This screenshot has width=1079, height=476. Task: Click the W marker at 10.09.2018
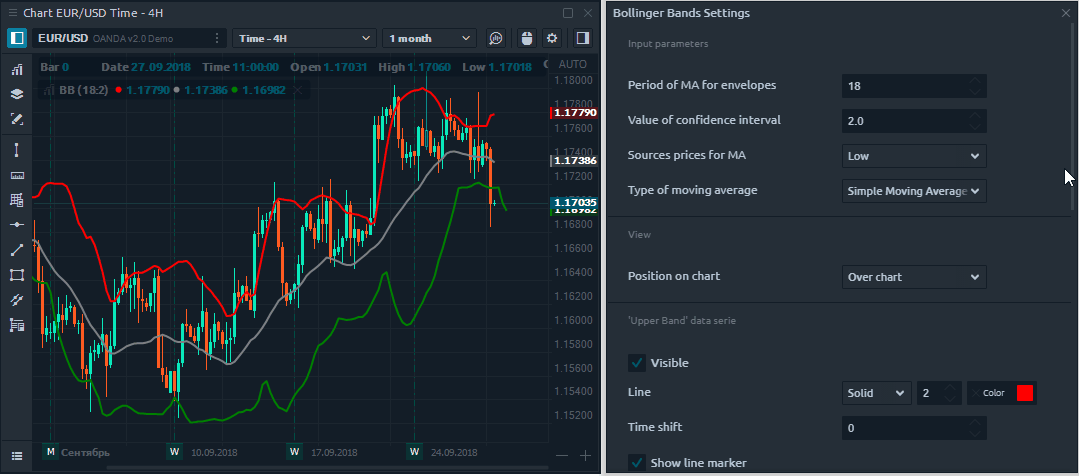[x=175, y=452]
